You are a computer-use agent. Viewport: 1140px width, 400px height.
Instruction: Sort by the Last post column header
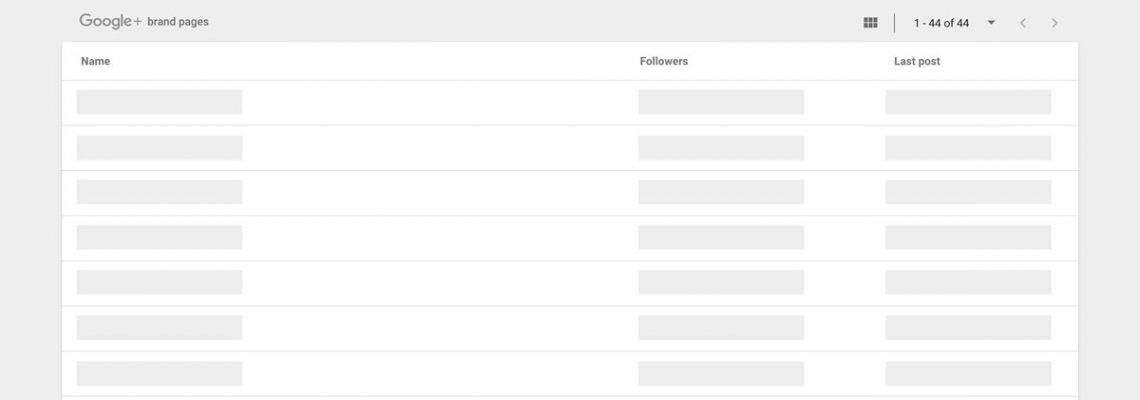pyautogui.click(x=917, y=61)
